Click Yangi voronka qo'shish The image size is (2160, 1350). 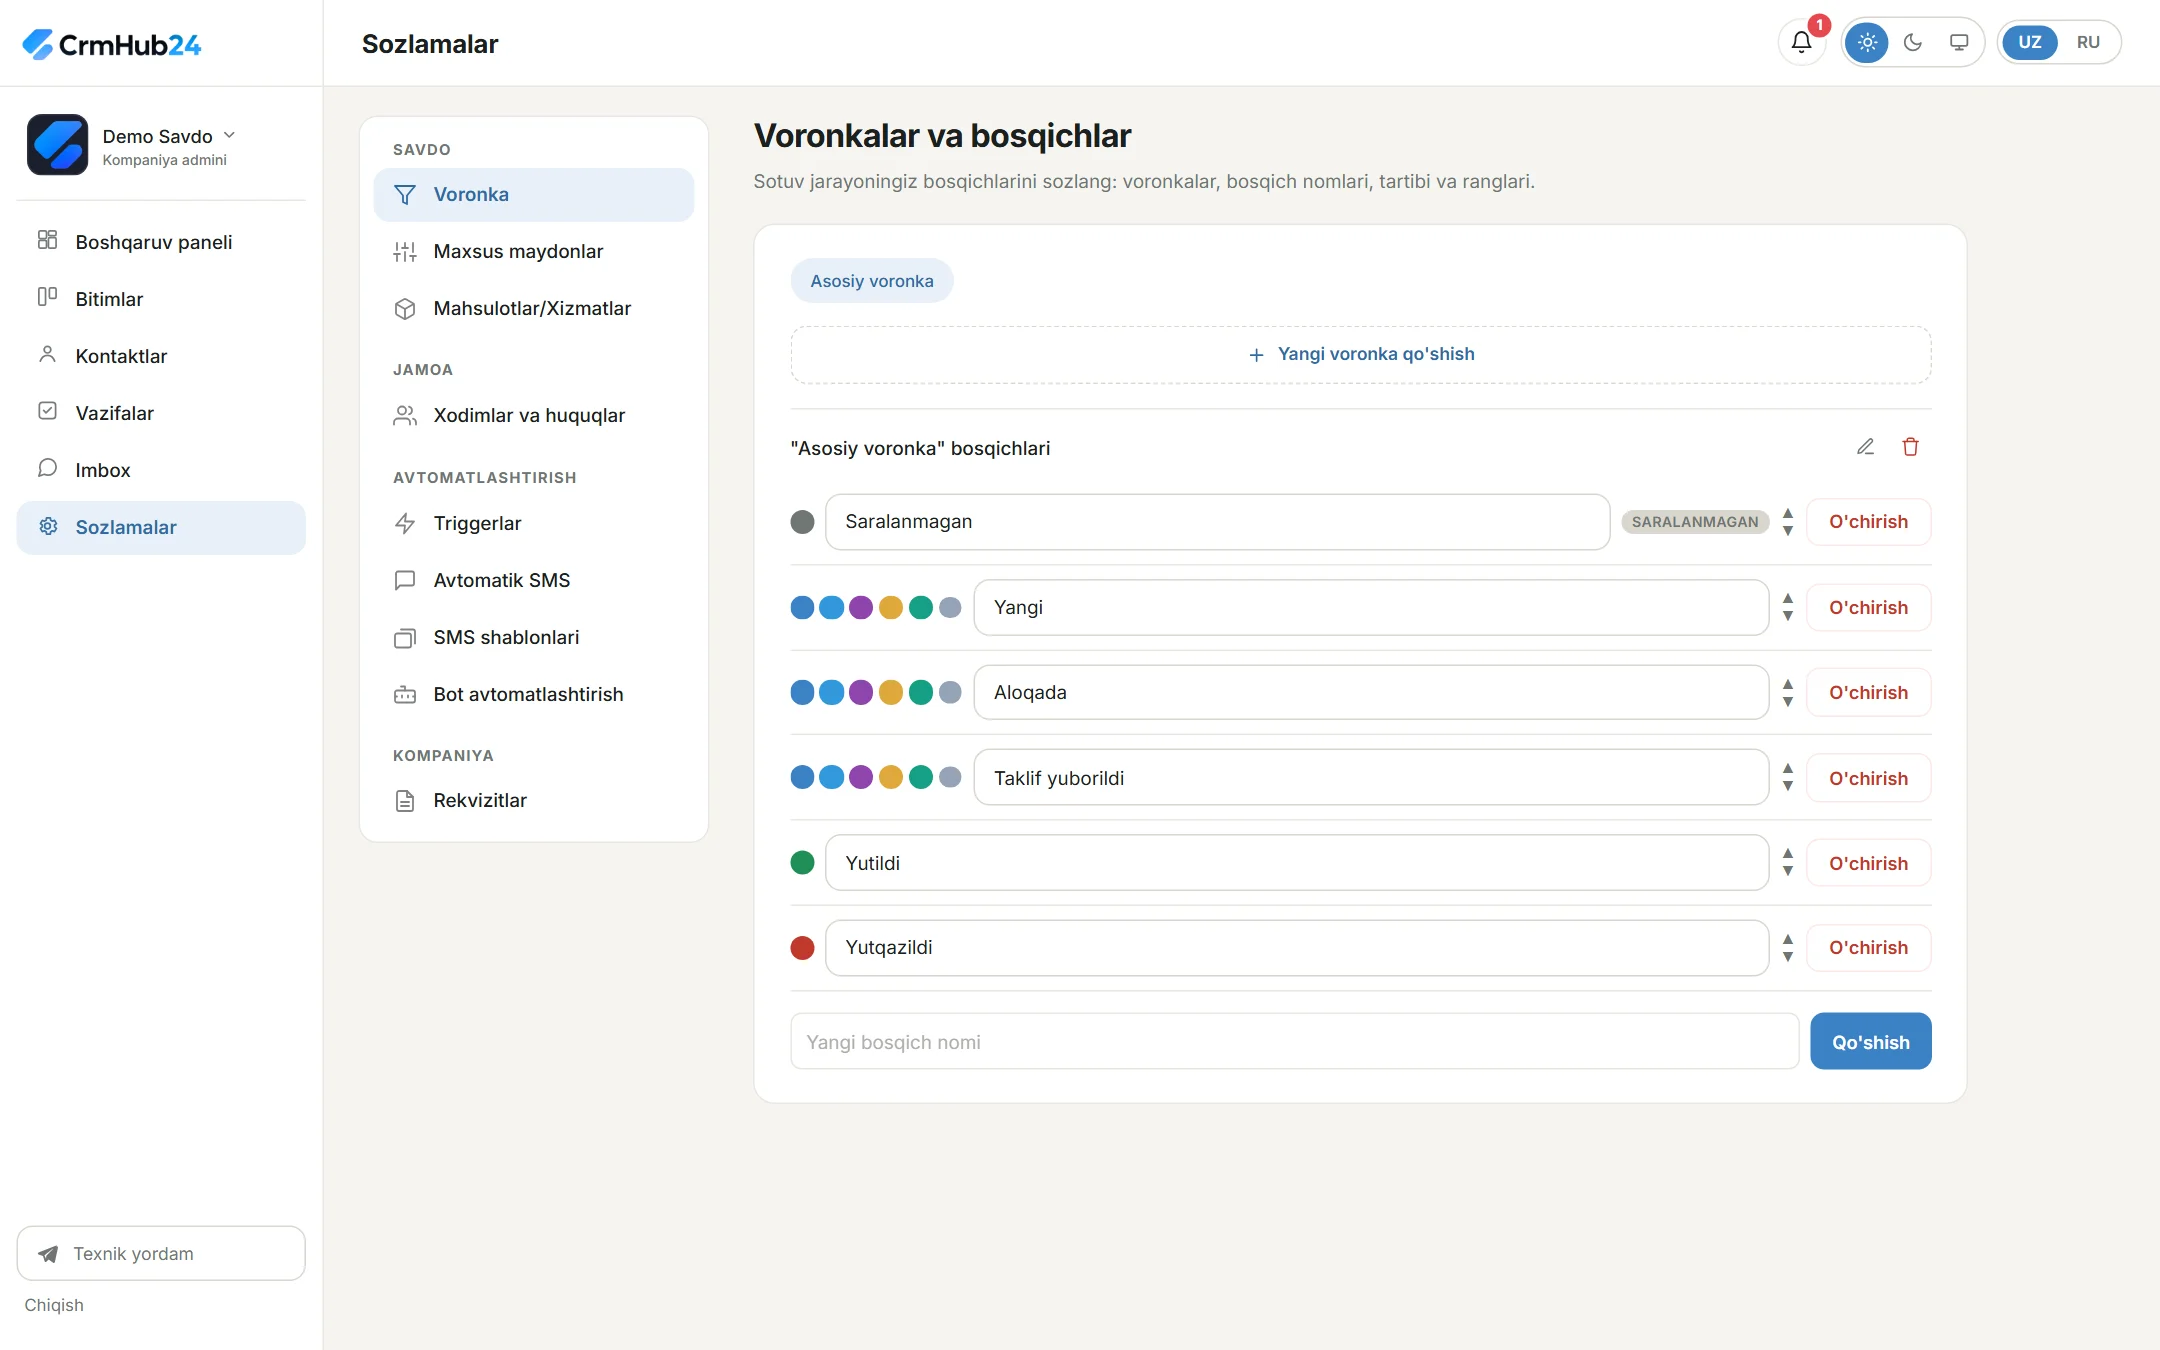coord(1361,354)
